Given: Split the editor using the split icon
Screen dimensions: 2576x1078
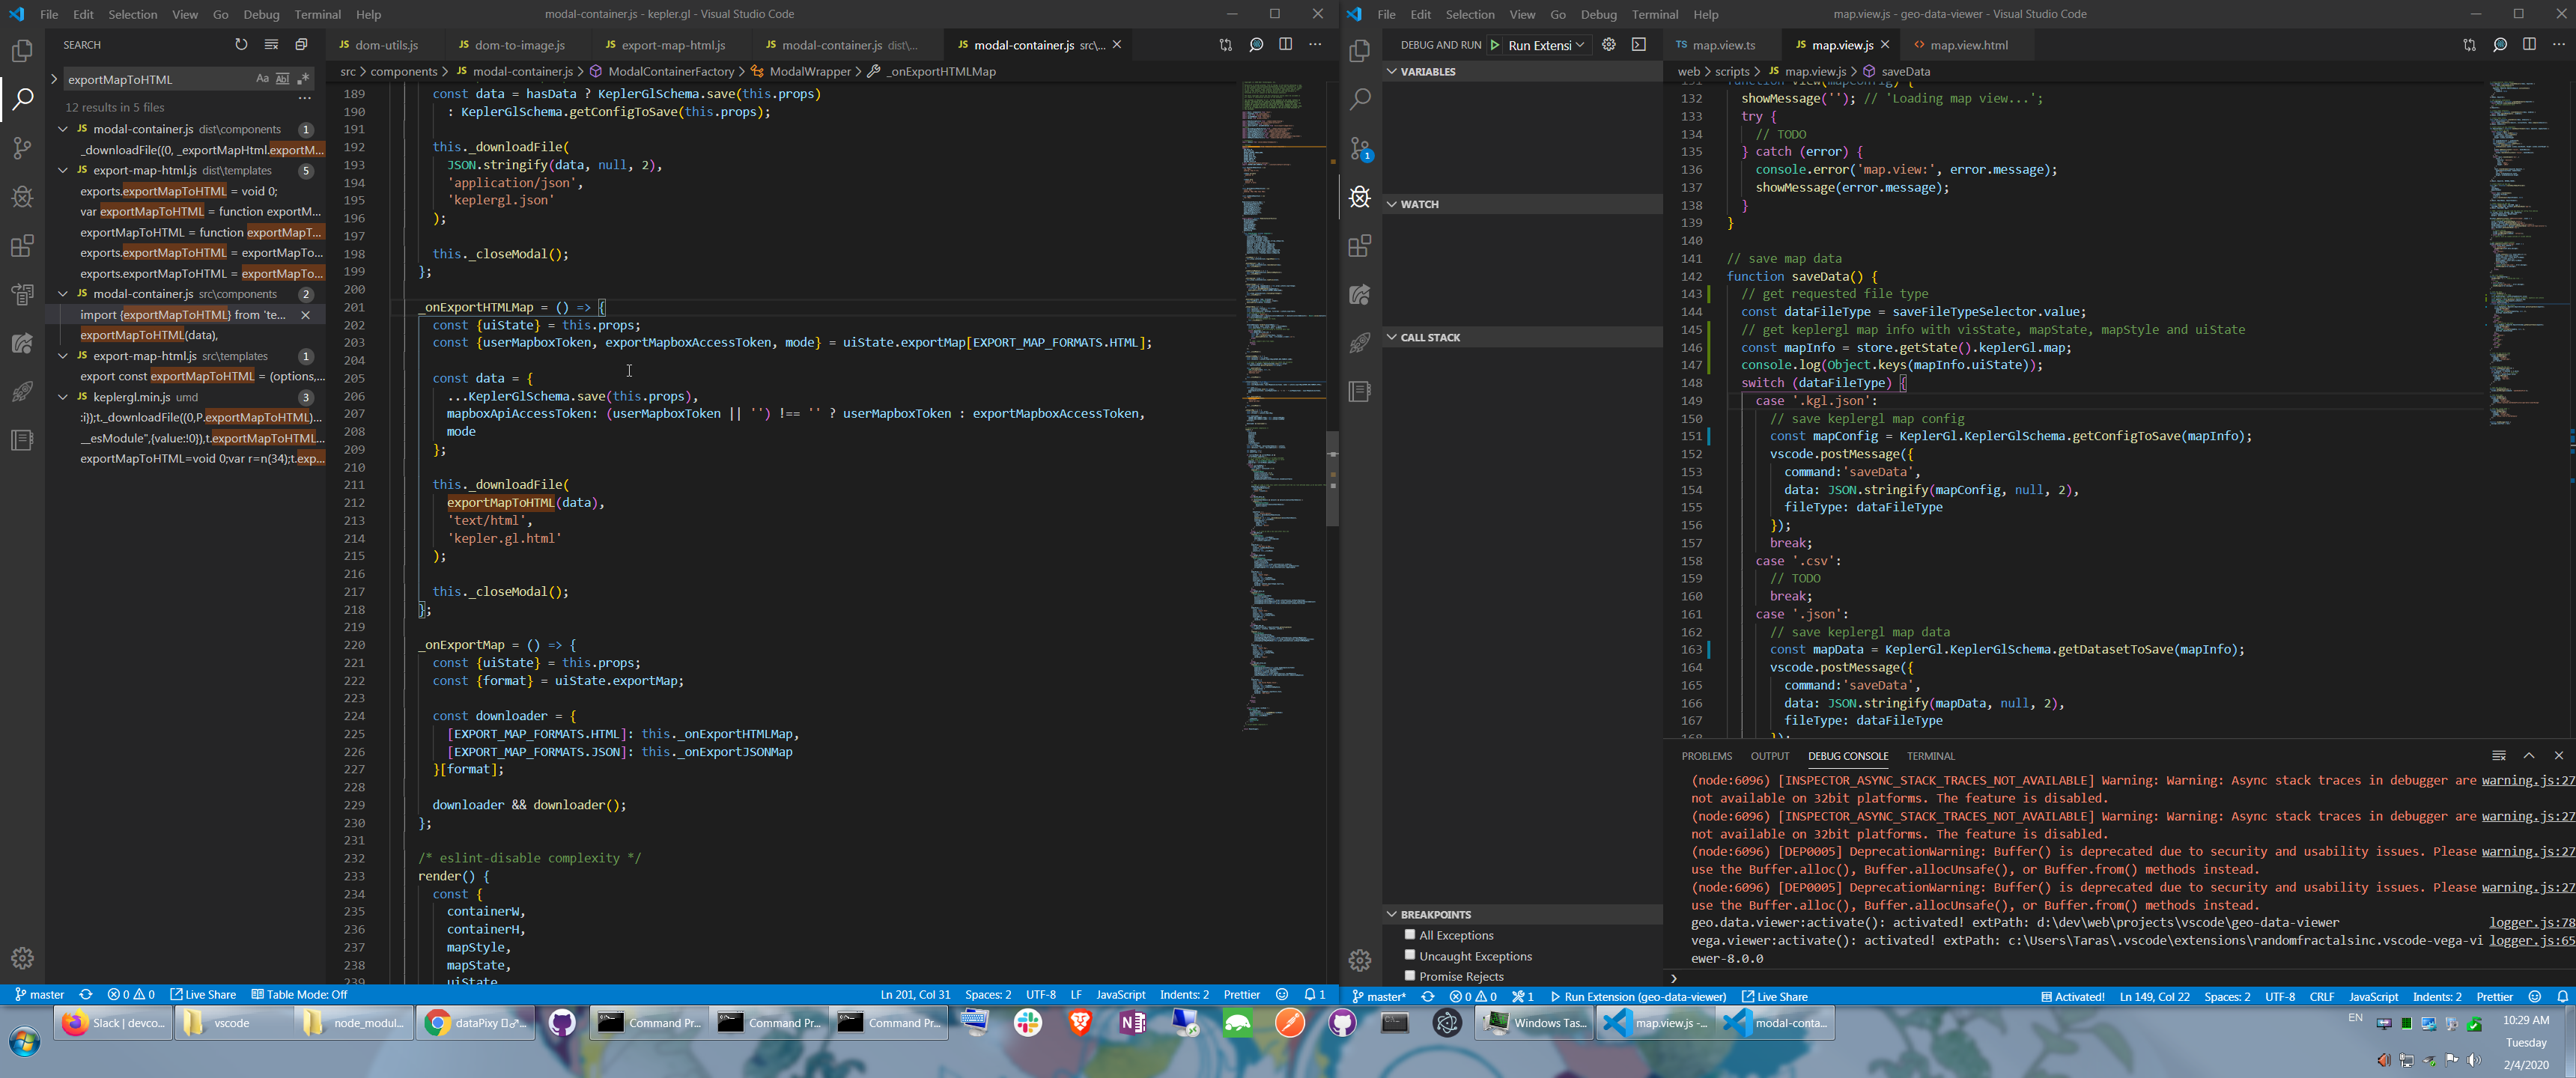Looking at the screenshot, I should coord(1284,44).
